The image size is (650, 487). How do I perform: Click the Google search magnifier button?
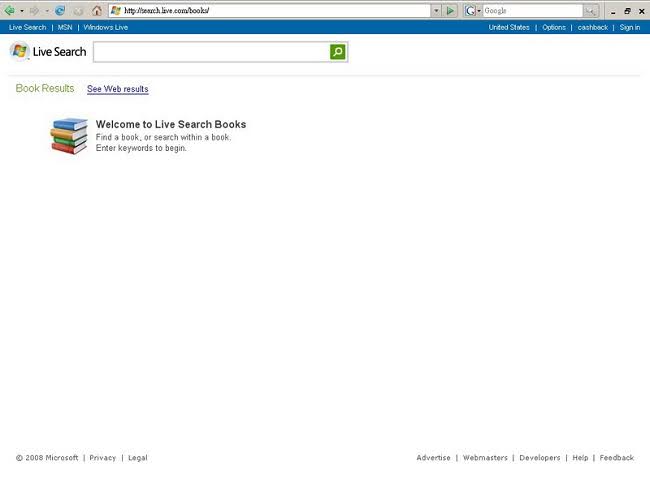[590, 10]
